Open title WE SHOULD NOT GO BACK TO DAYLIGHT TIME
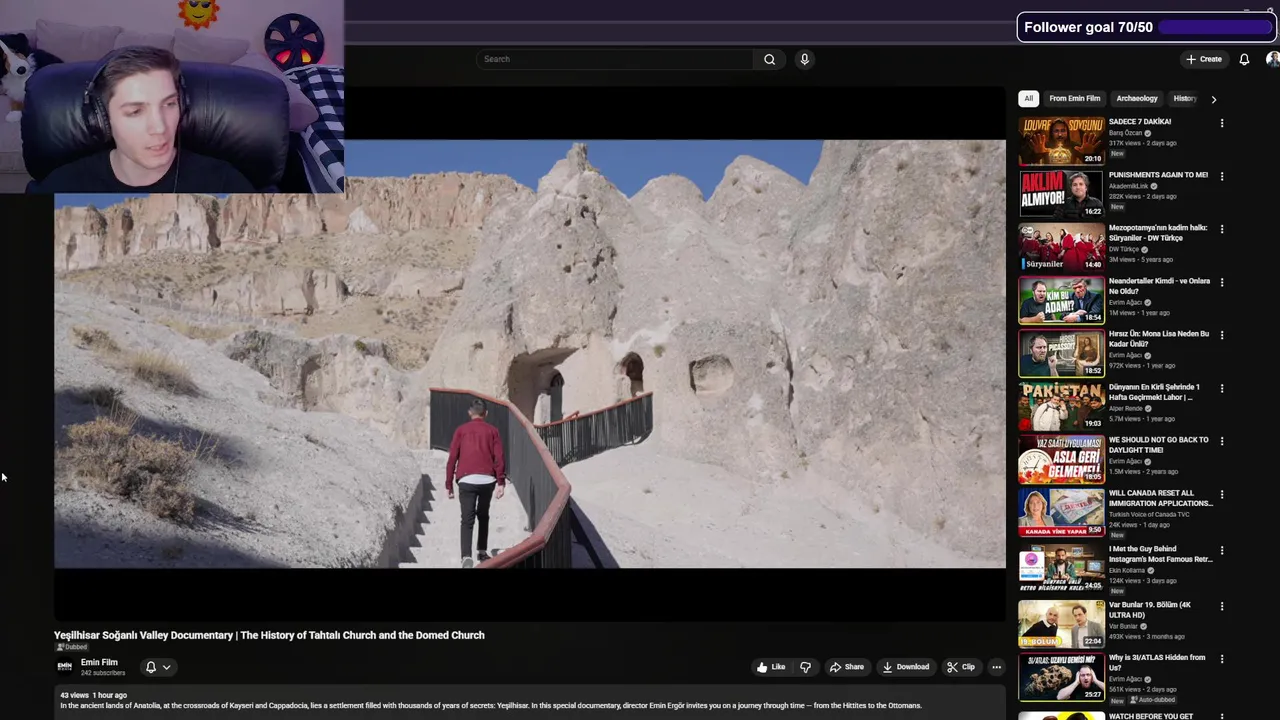 pos(1158,445)
